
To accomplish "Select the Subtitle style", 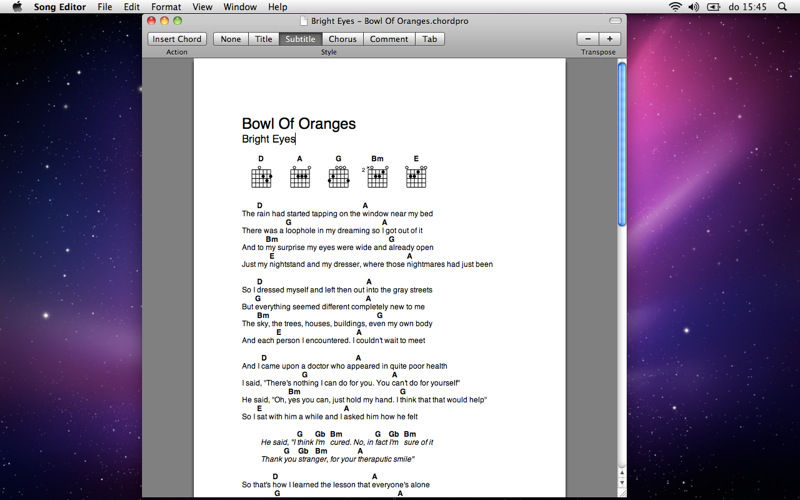I will (x=301, y=39).
